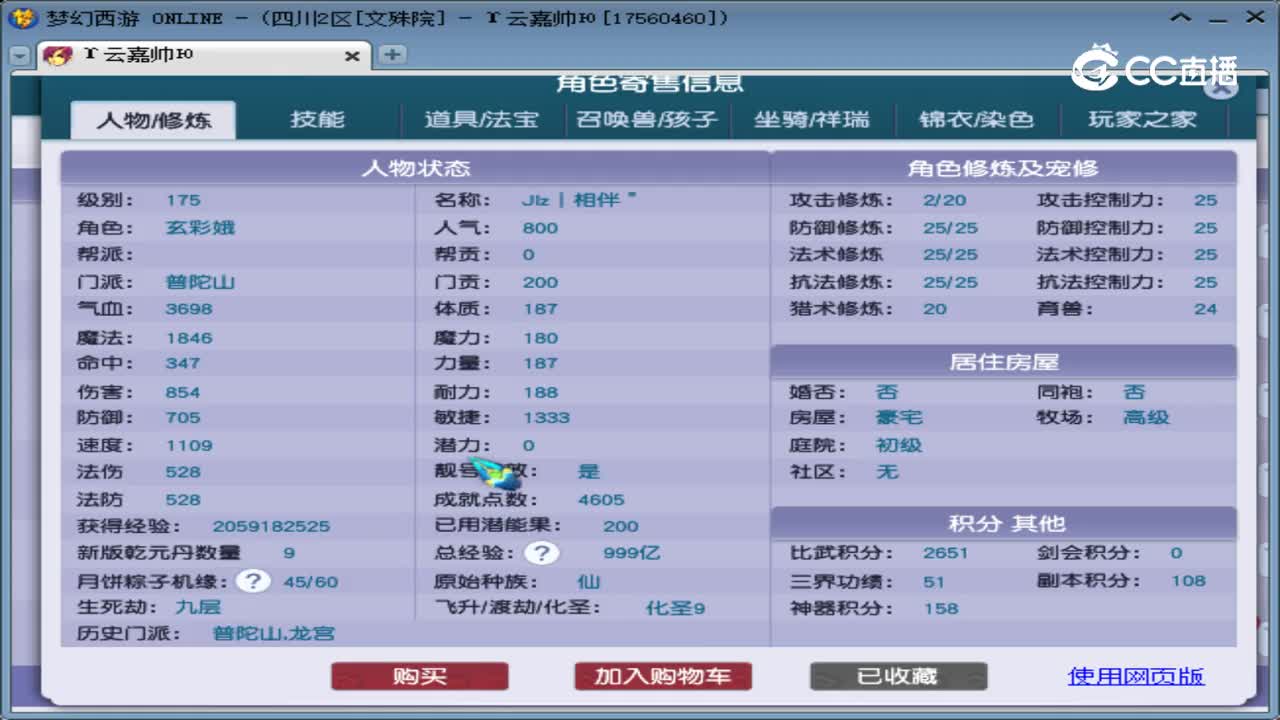The width and height of the screenshot is (1280, 720).
Task: Click the 育兽 value 24
Action: 1206,309
